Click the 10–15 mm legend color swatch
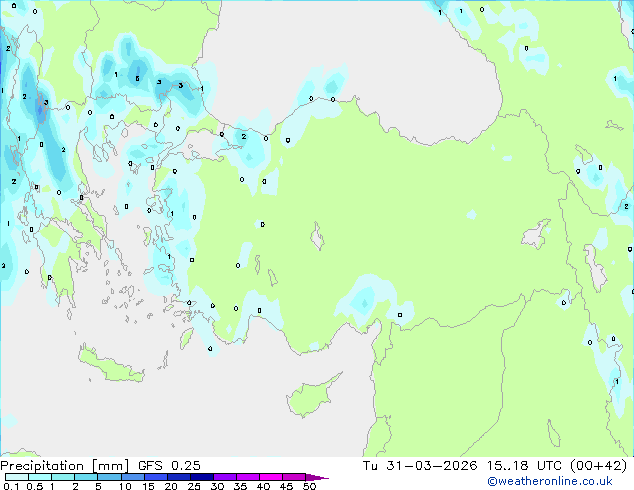Image resolution: width=634 pixels, height=490 pixels. [132, 477]
